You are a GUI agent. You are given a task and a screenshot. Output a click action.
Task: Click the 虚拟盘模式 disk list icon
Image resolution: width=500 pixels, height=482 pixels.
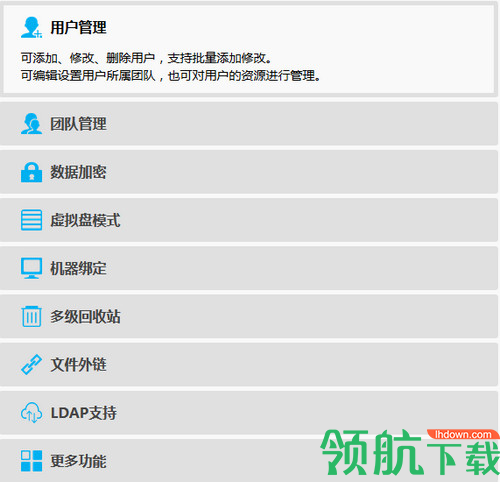[x=31, y=220]
